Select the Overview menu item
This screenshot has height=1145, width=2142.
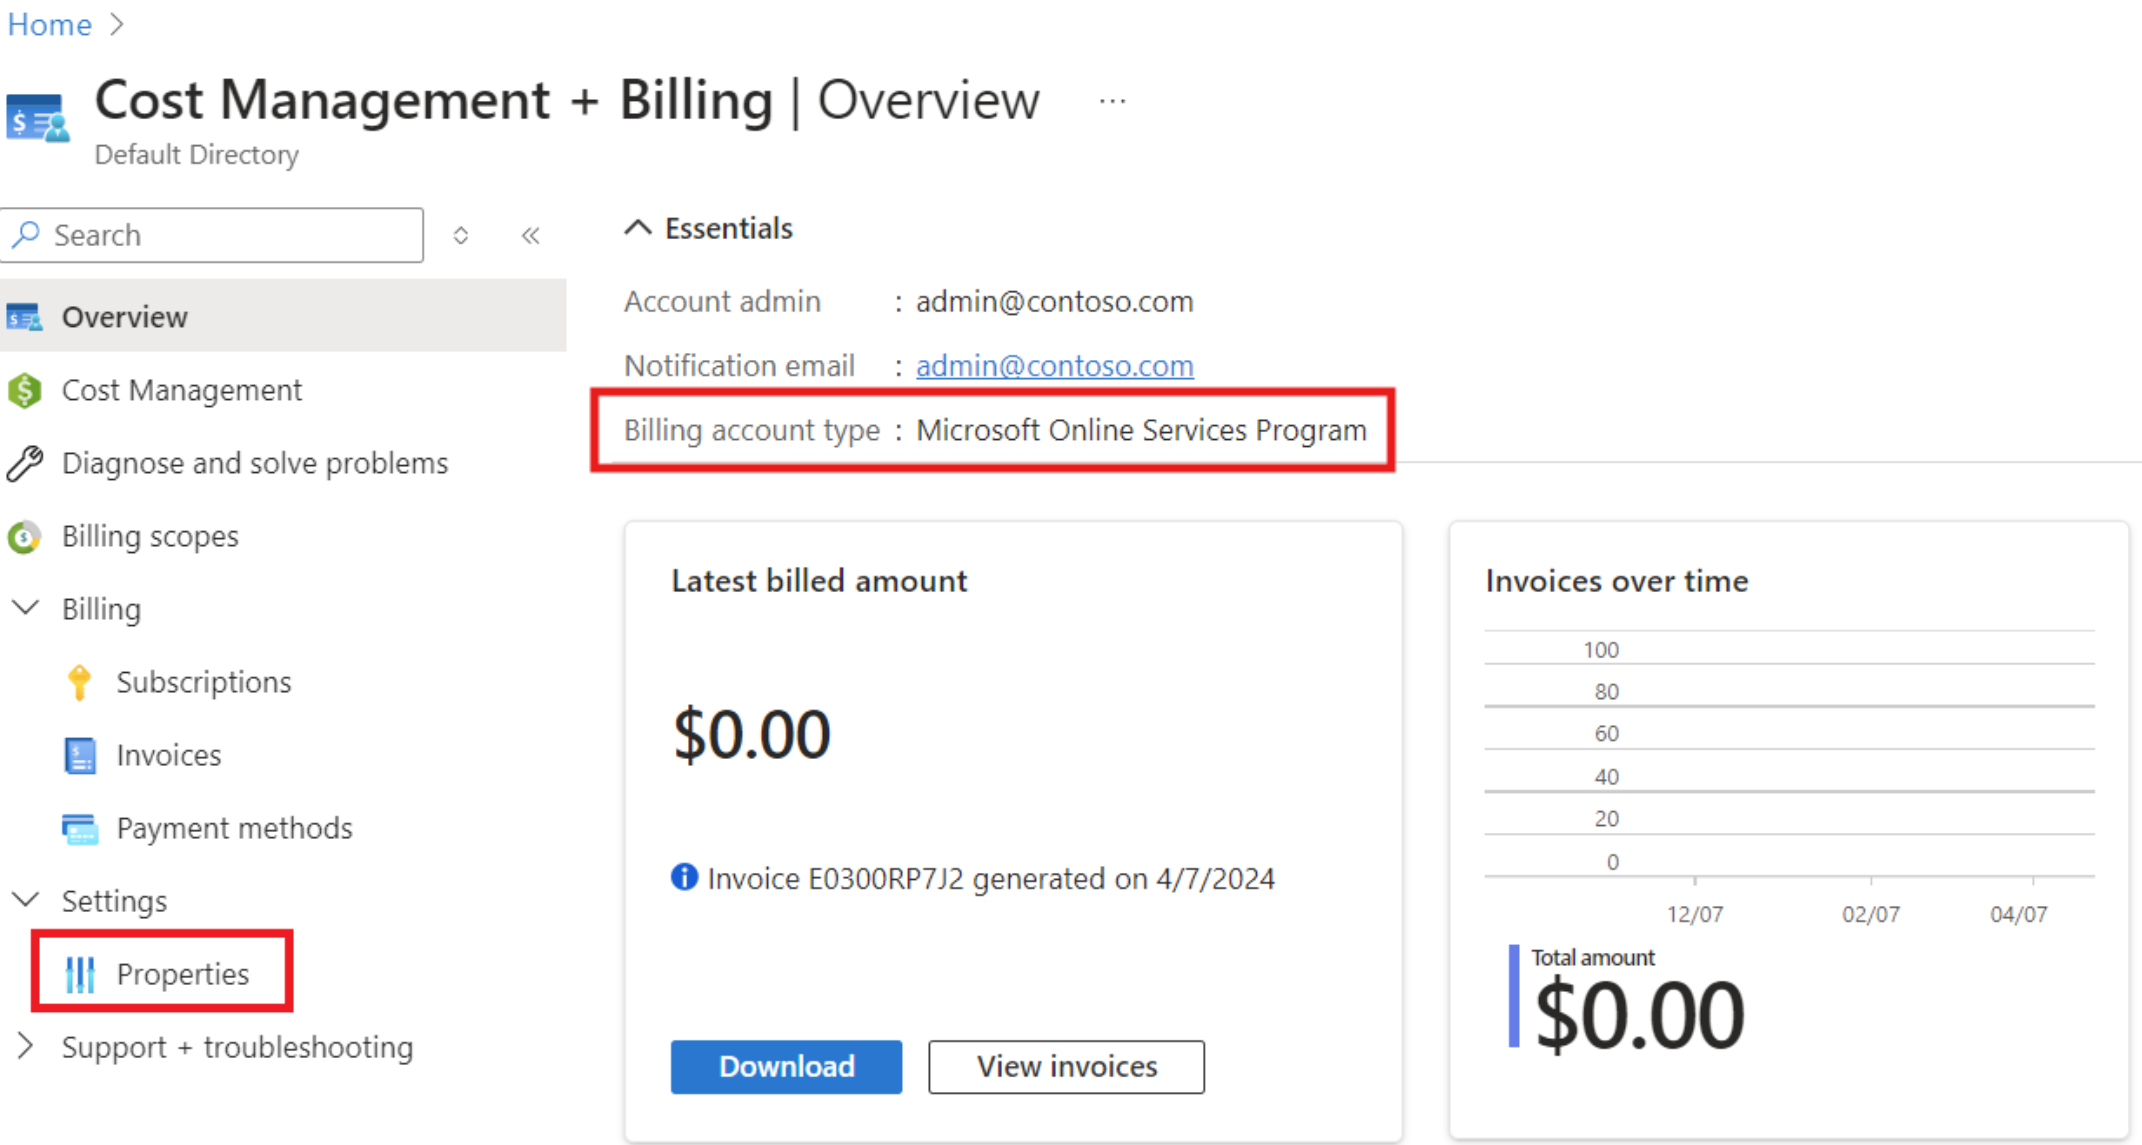[125, 317]
